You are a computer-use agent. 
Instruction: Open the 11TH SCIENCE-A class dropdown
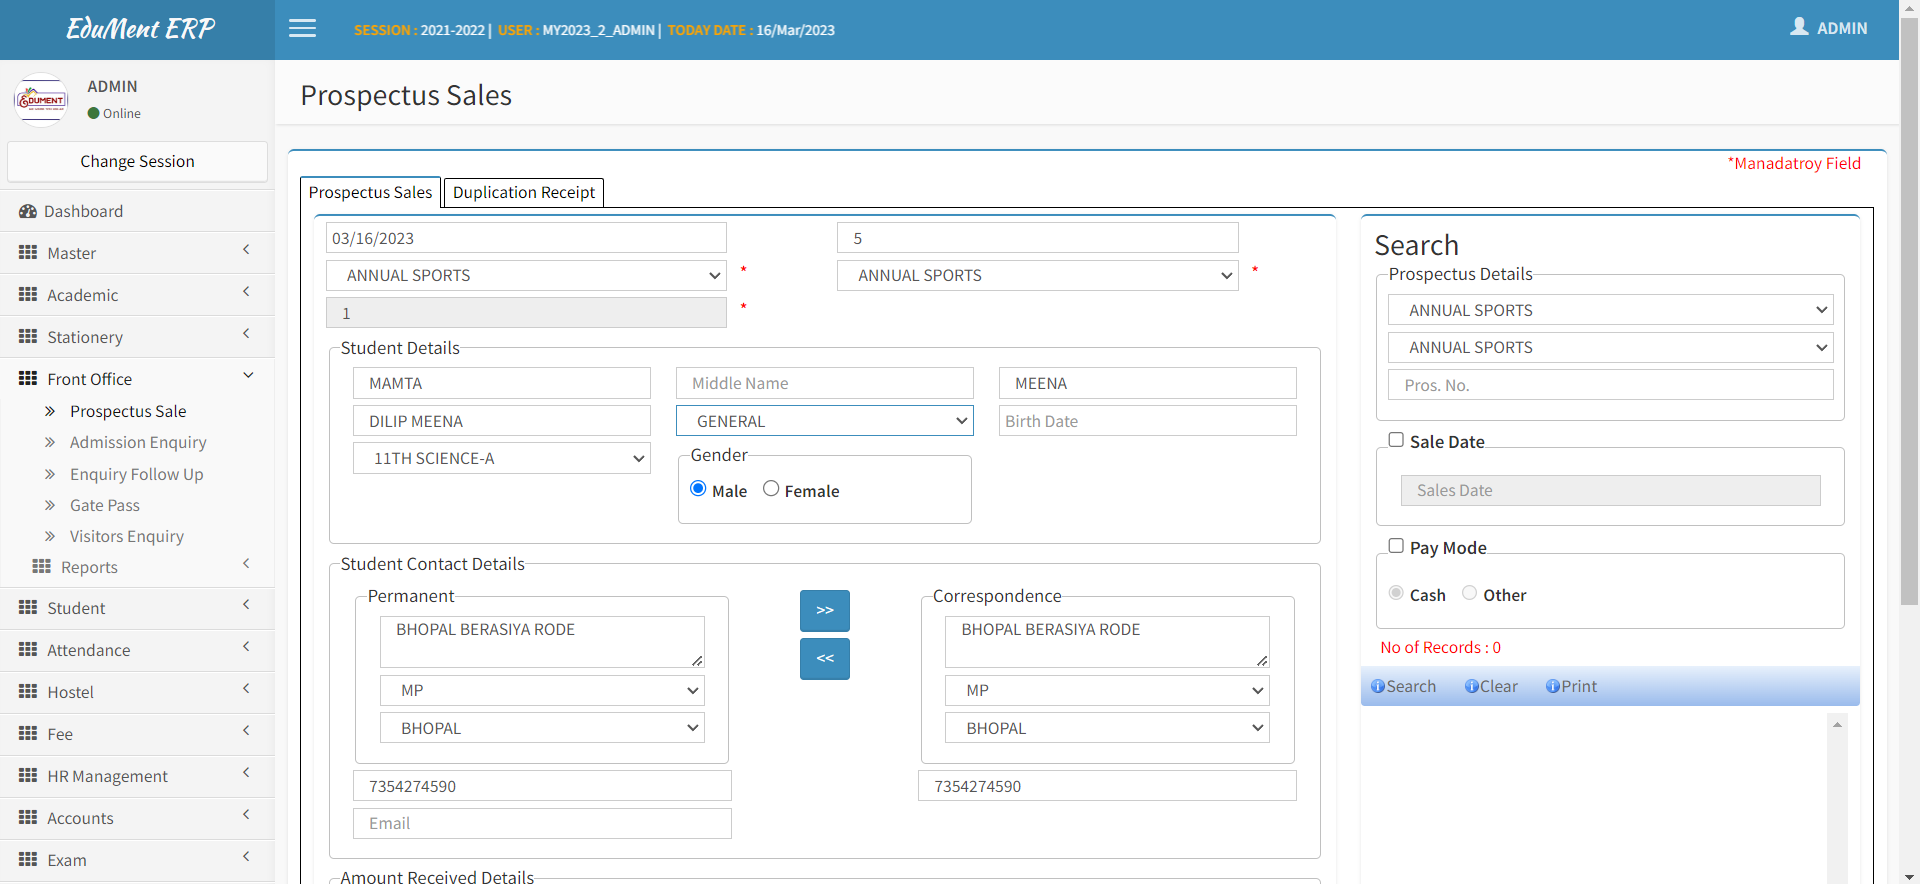[x=501, y=459]
